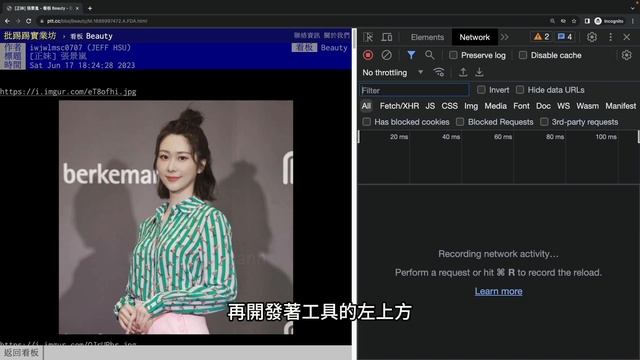This screenshot has height=360, width=640.
Task: Click zoom magnifier icon in address bar
Action: tap(552, 21)
